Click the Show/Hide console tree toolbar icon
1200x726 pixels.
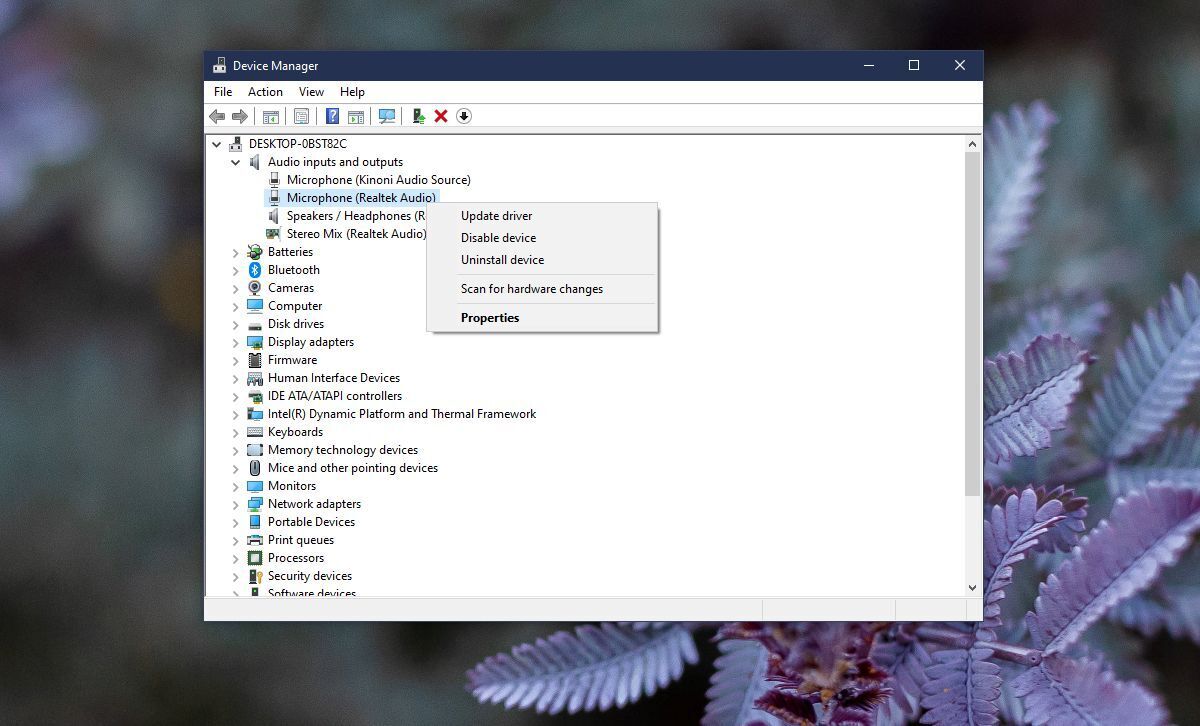(x=270, y=116)
